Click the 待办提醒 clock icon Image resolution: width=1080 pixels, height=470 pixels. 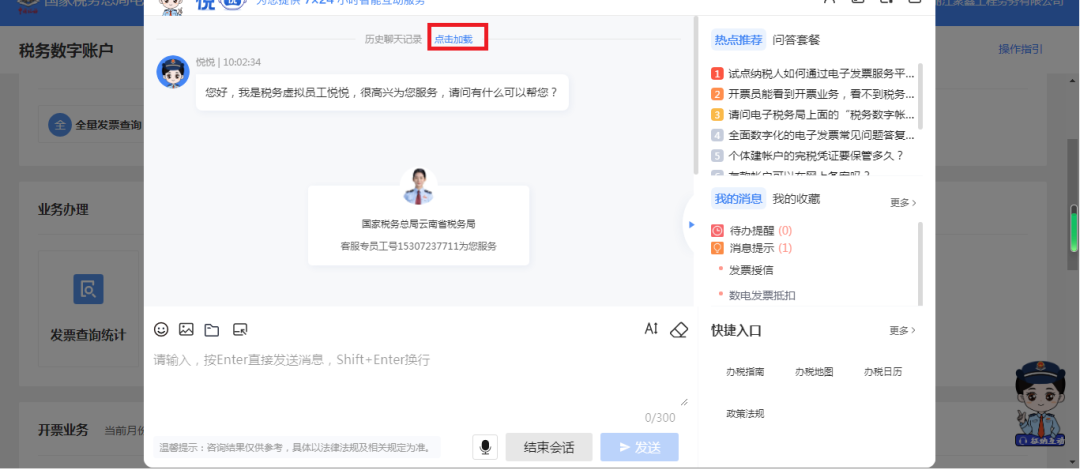(x=717, y=230)
